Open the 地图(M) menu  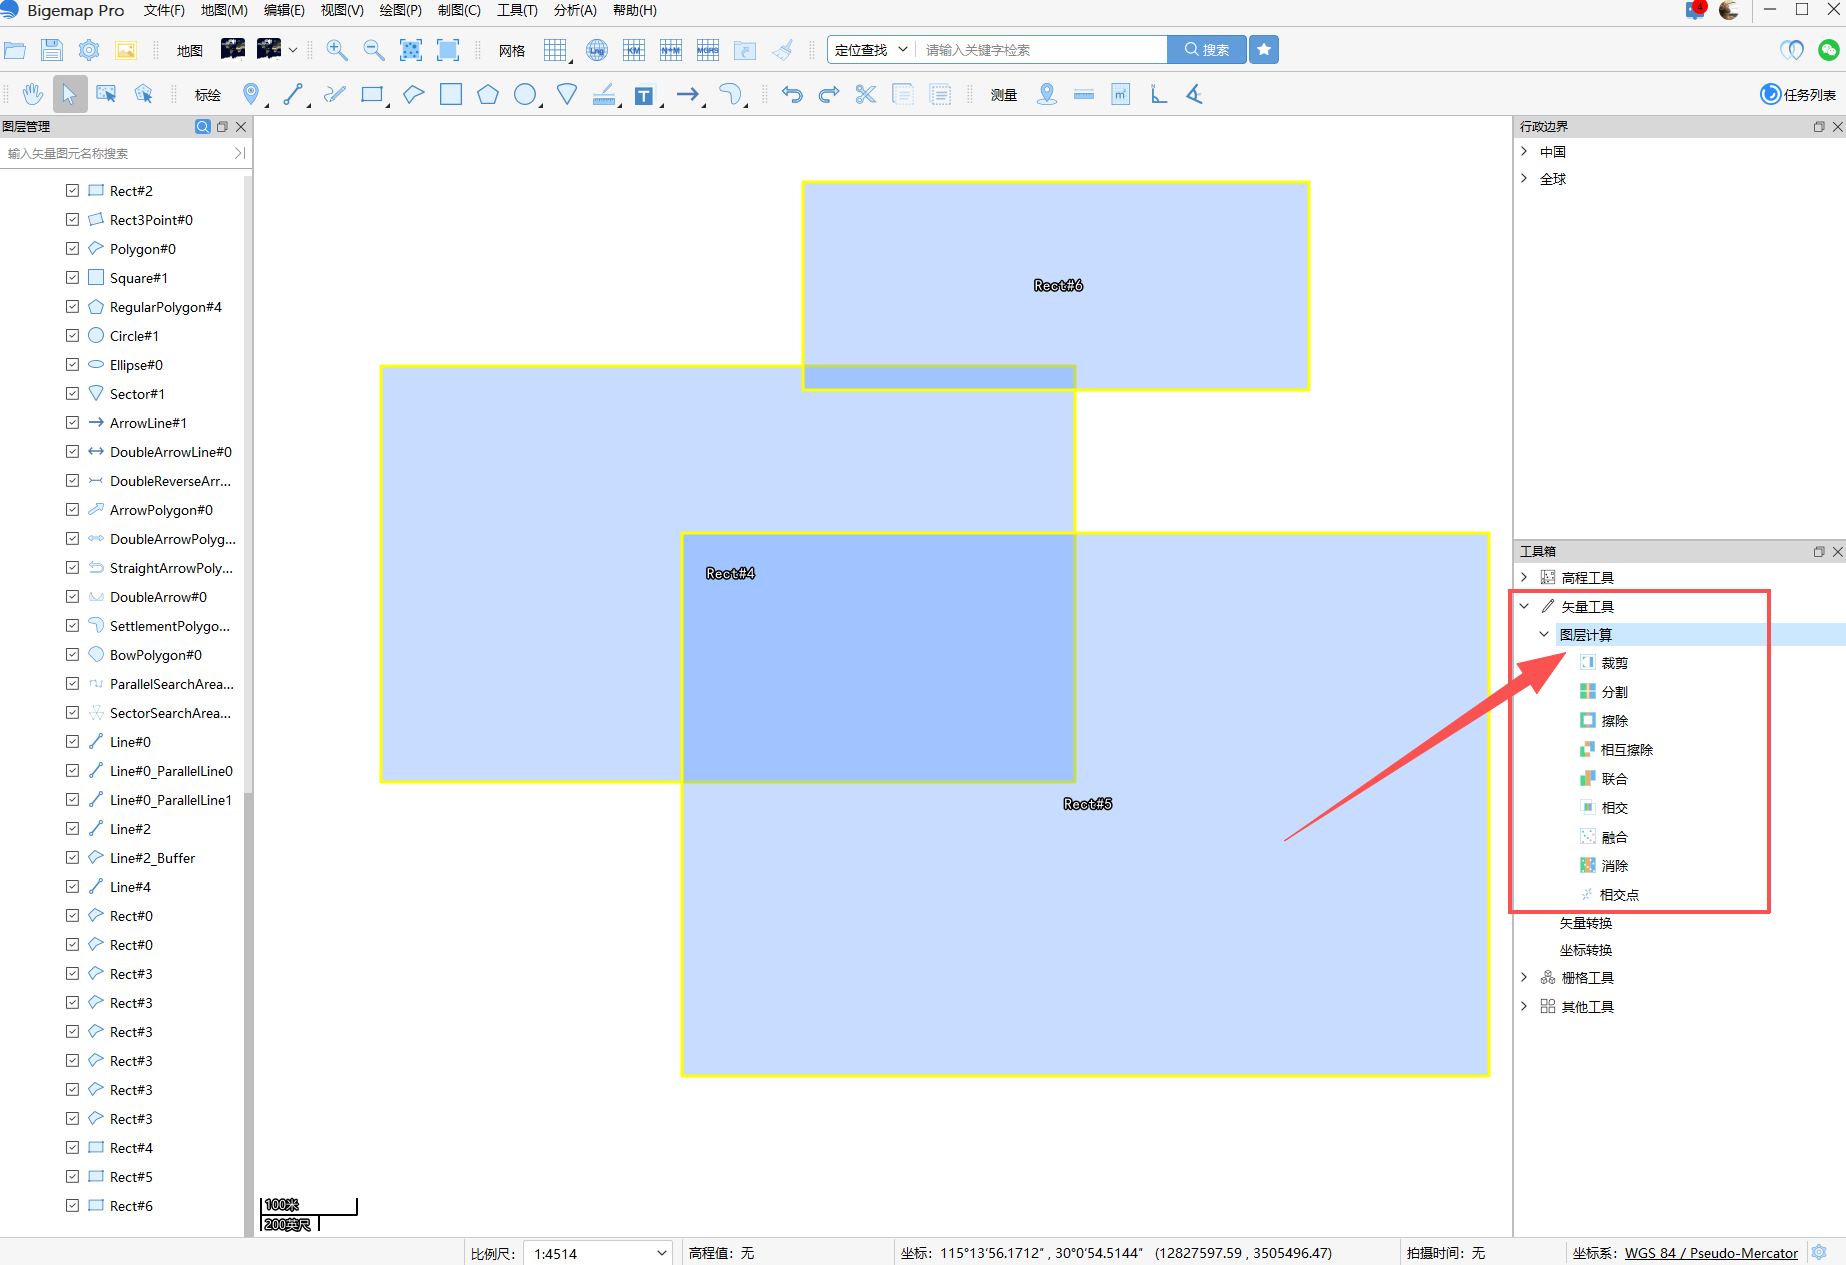pyautogui.click(x=224, y=10)
